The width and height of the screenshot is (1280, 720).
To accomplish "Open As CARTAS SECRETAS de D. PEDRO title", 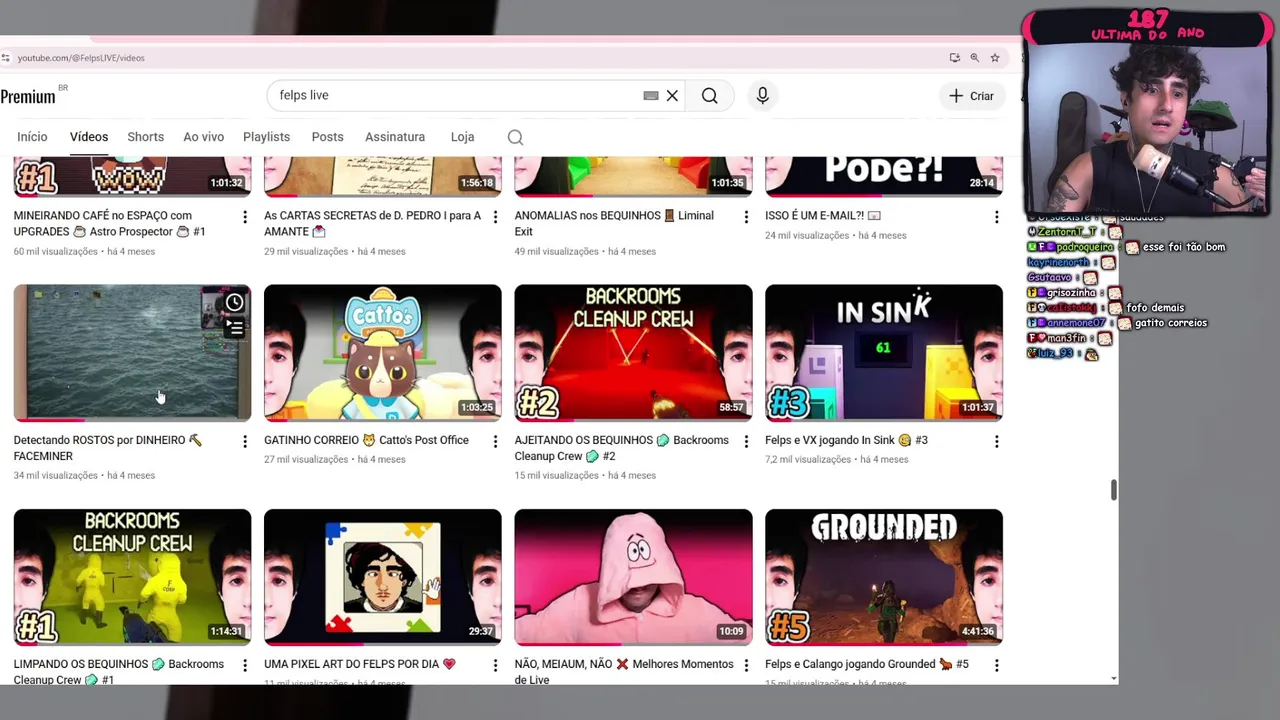I will click(372, 223).
